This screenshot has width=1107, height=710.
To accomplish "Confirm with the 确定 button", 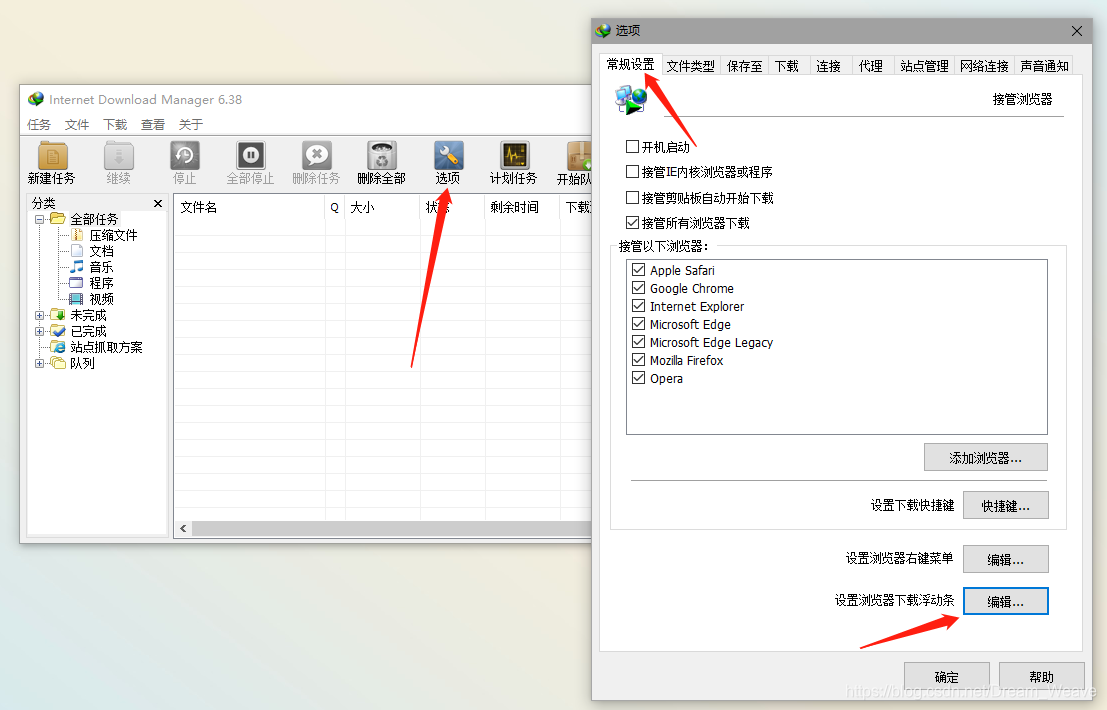I will point(947,676).
